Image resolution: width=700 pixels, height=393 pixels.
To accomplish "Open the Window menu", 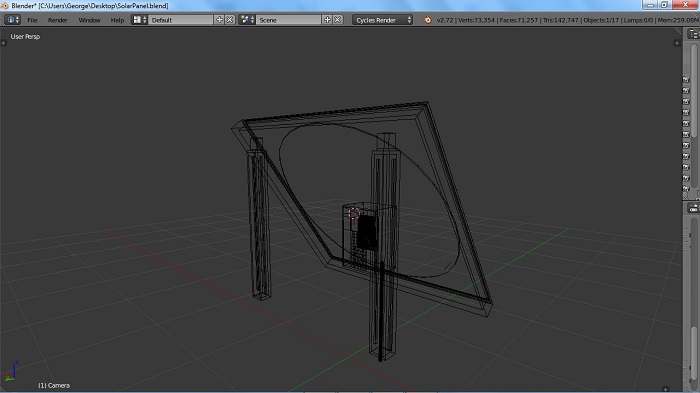I will coord(89,20).
